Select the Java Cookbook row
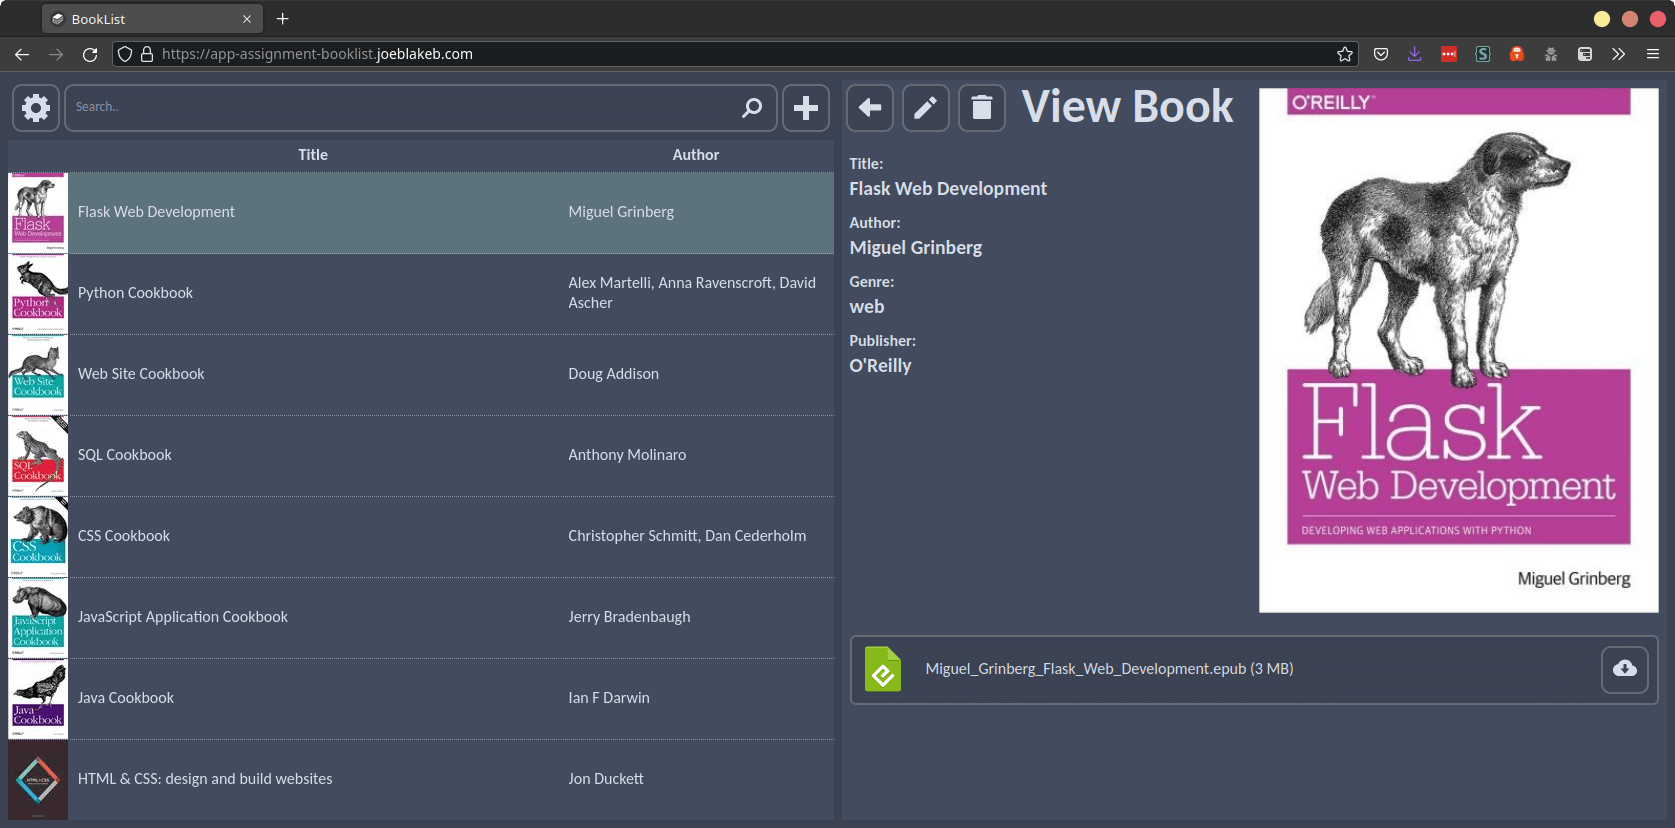 pos(421,698)
